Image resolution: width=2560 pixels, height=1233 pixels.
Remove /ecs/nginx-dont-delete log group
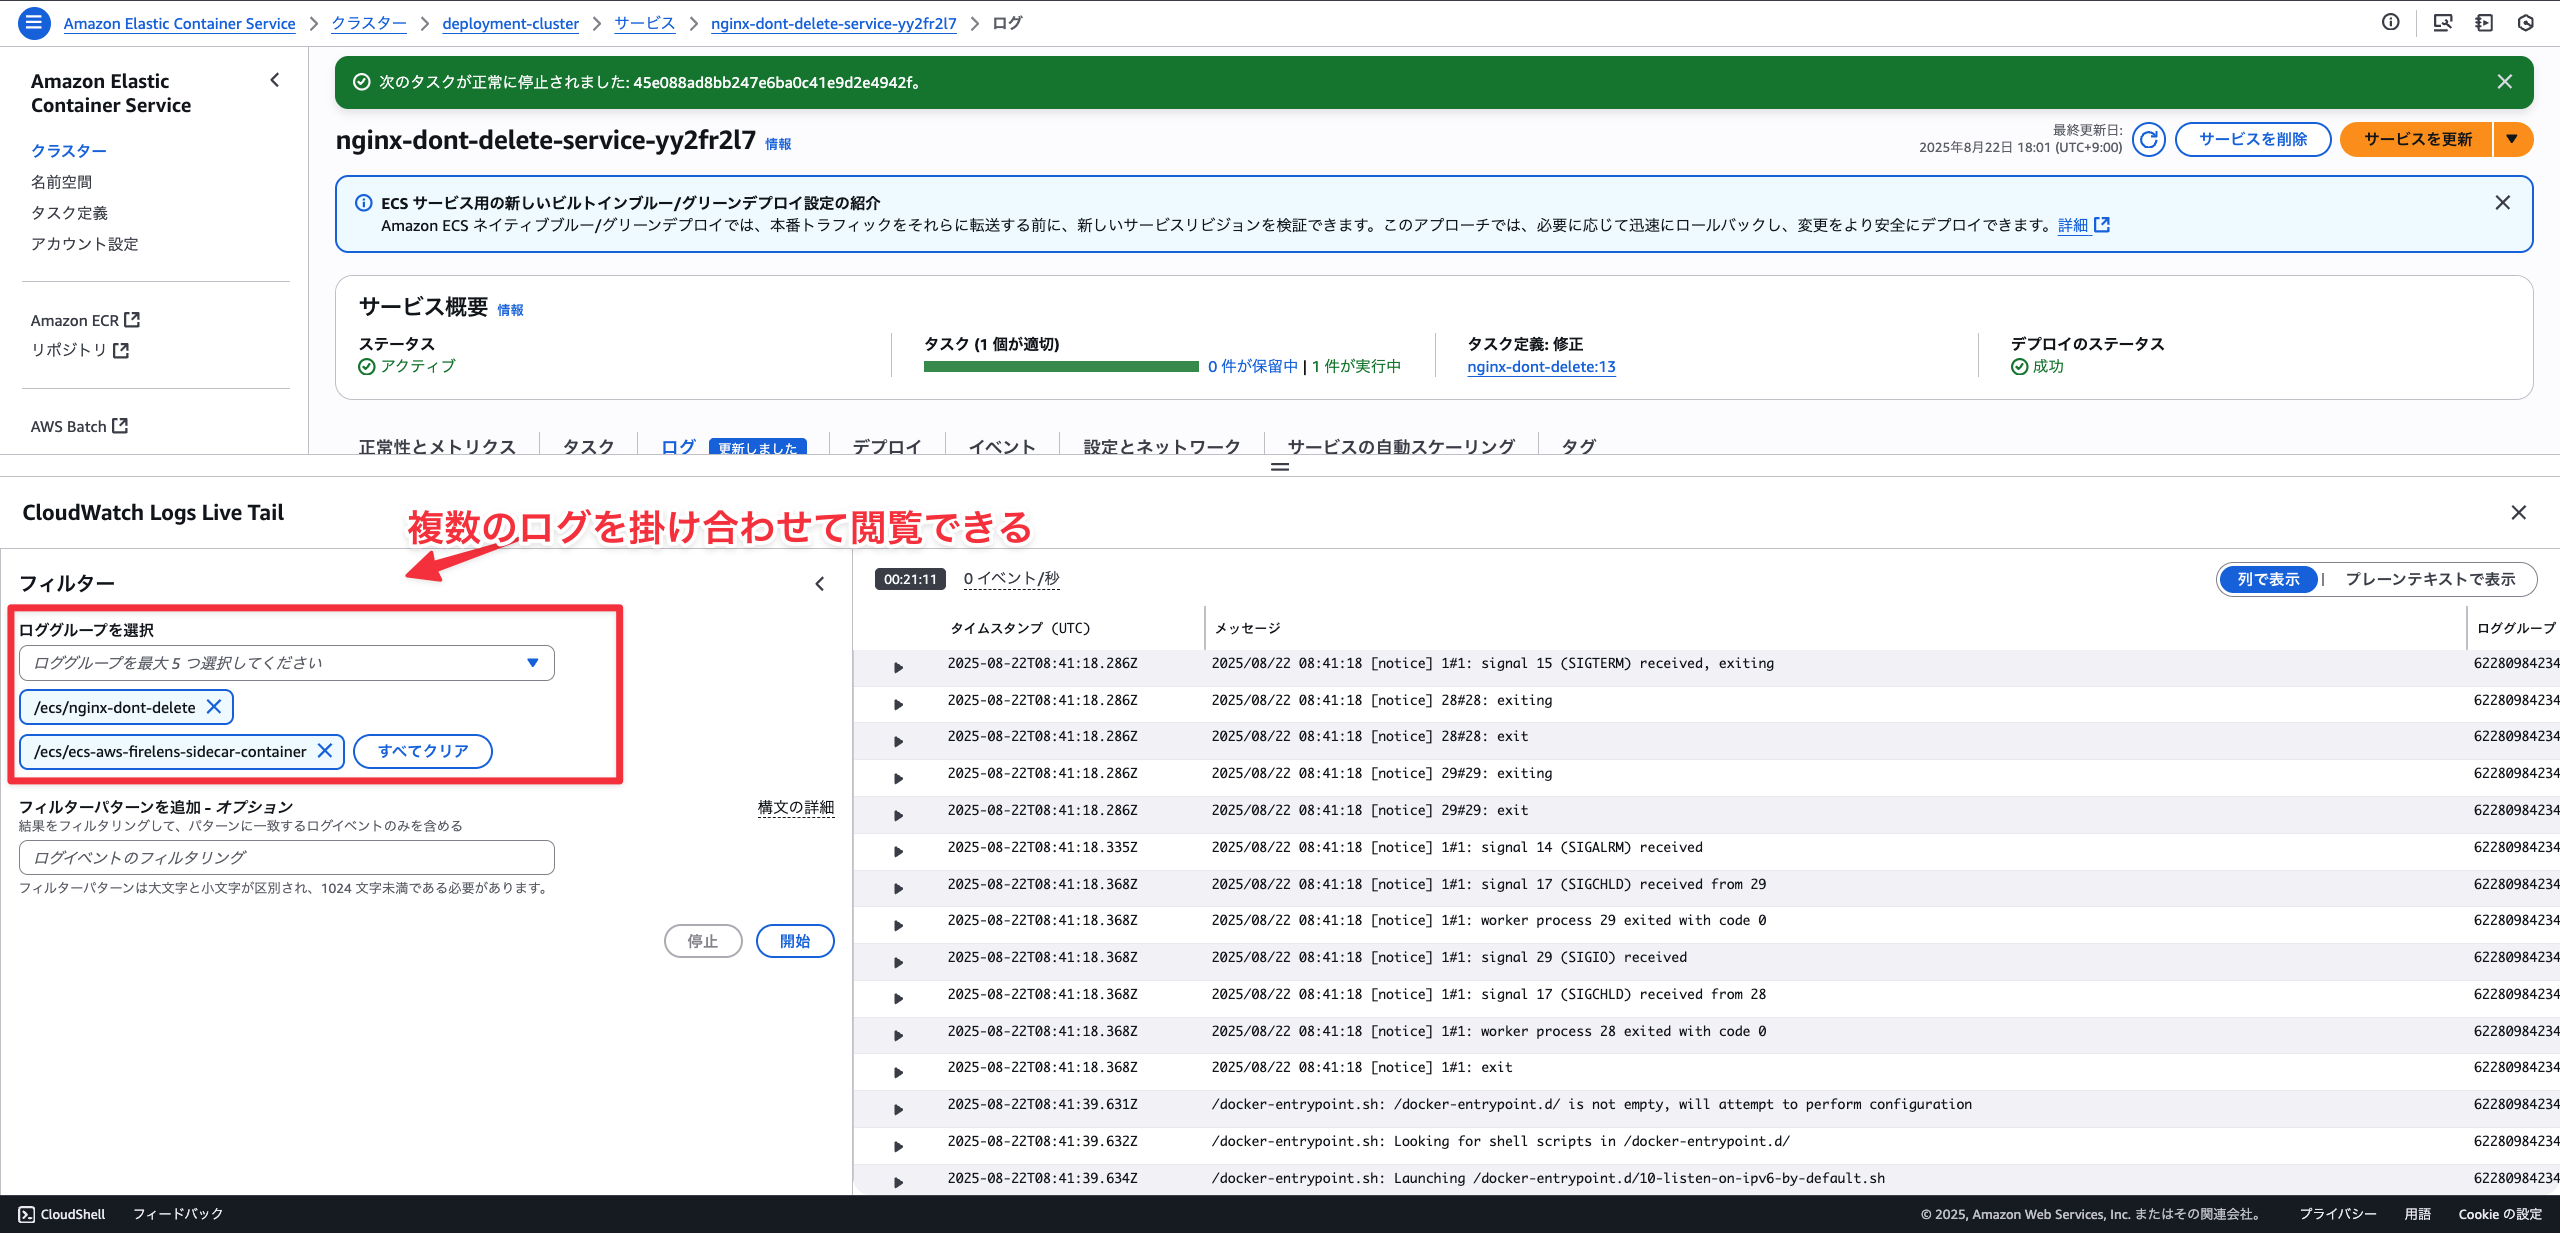(213, 706)
